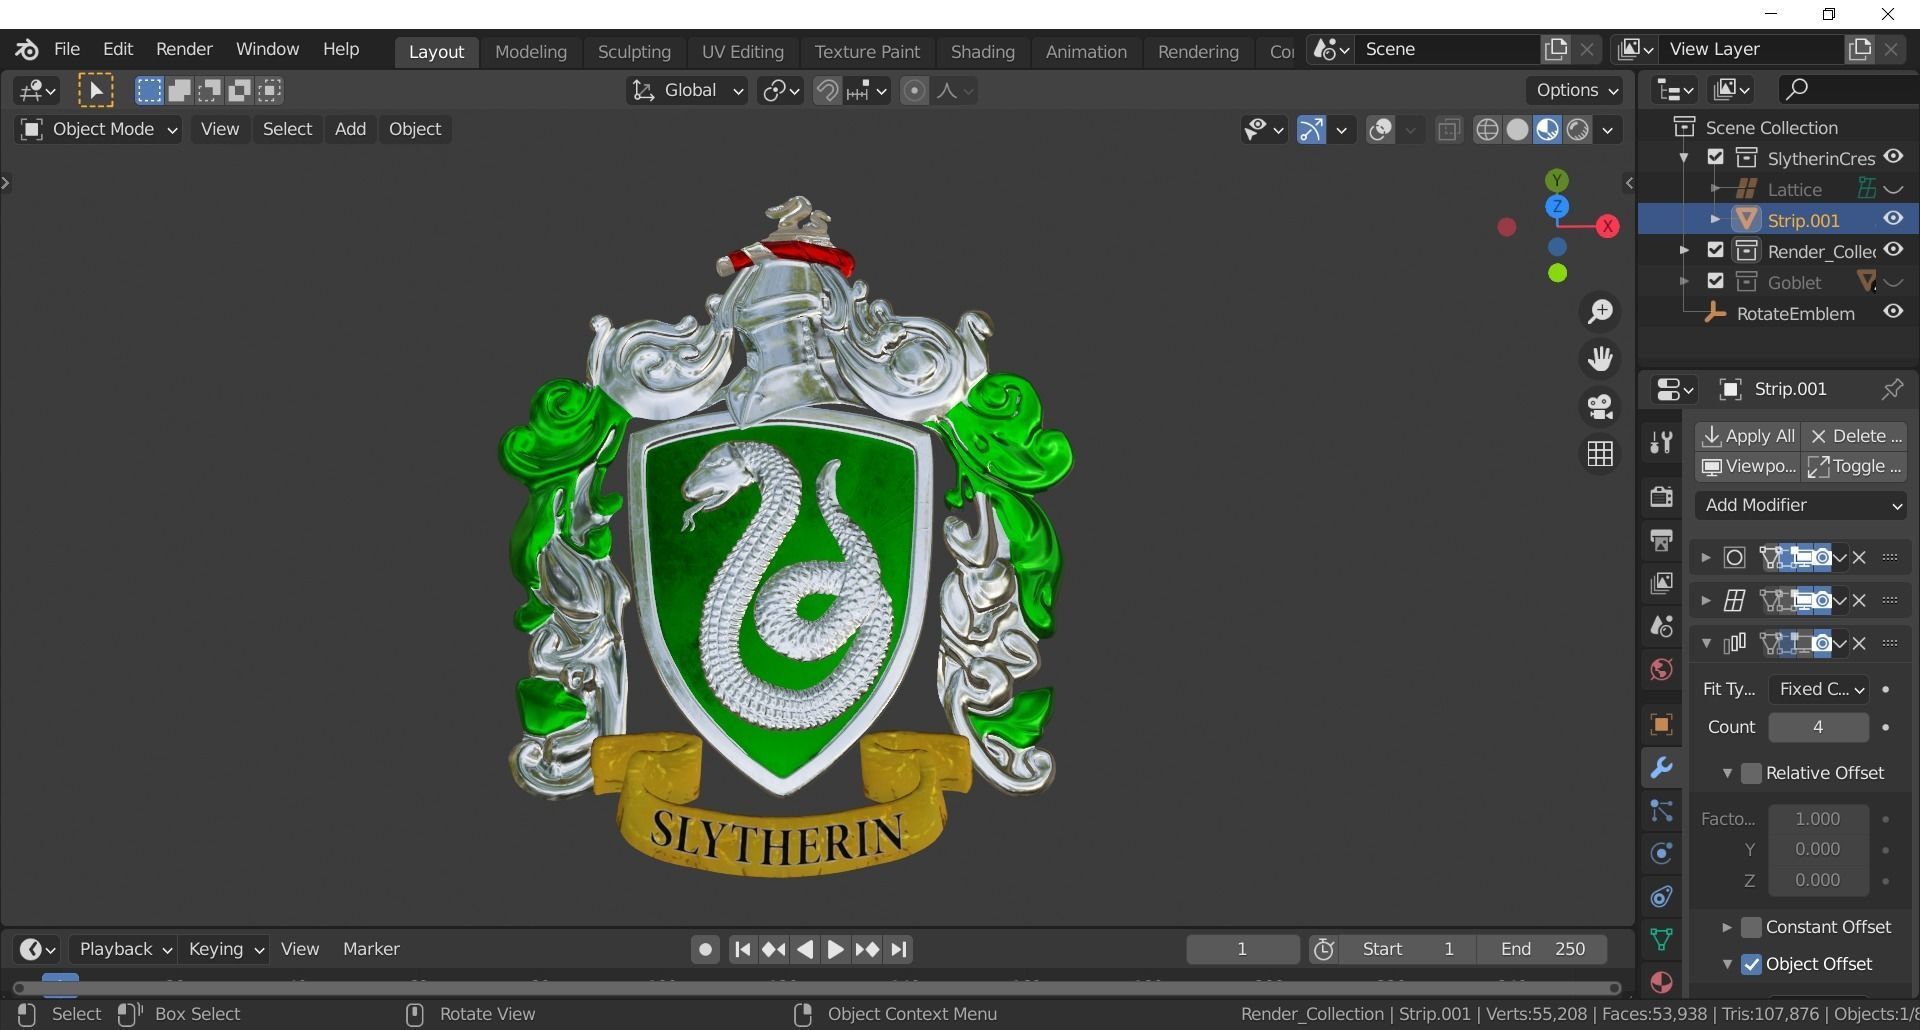Pin the Strip.001 properties context
This screenshot has height=1030, width=1920.
coord(1892,389)
